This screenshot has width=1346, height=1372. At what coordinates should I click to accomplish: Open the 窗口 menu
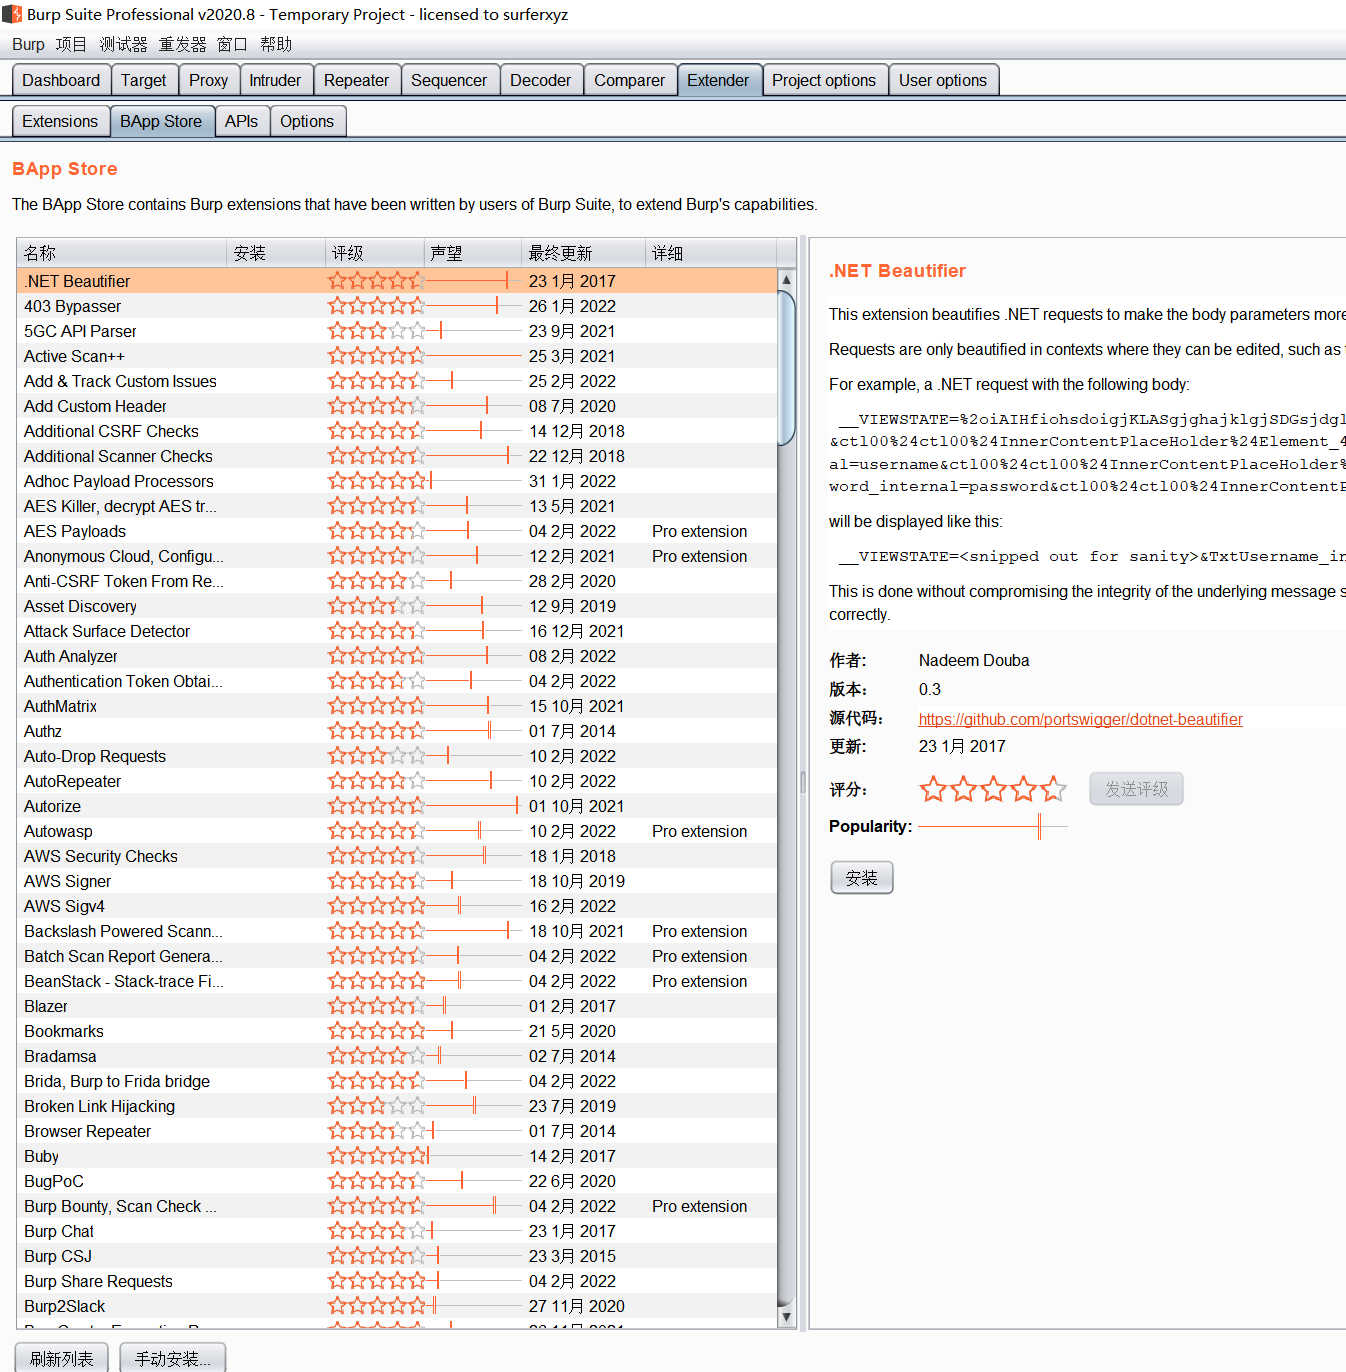pyautogui.click(x=232, y=44)
